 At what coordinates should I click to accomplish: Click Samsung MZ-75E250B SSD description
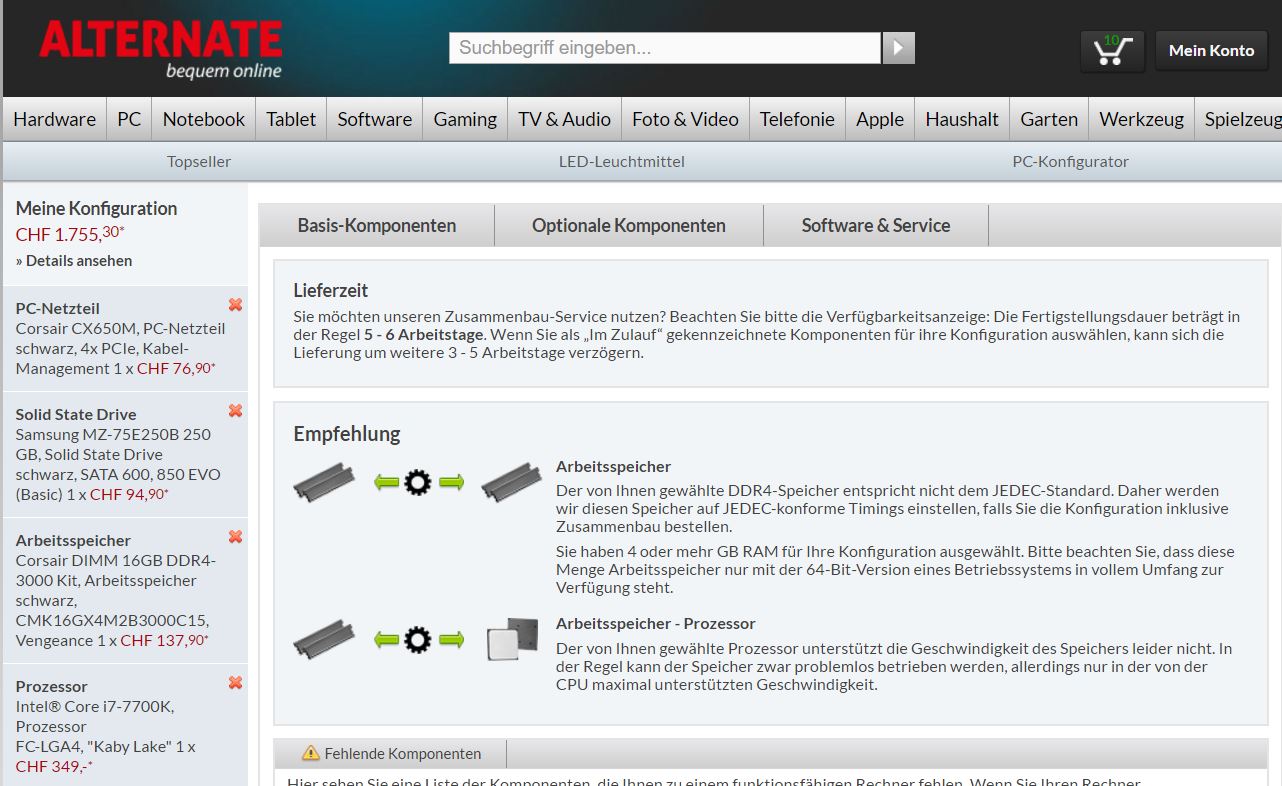coord(118,464)
